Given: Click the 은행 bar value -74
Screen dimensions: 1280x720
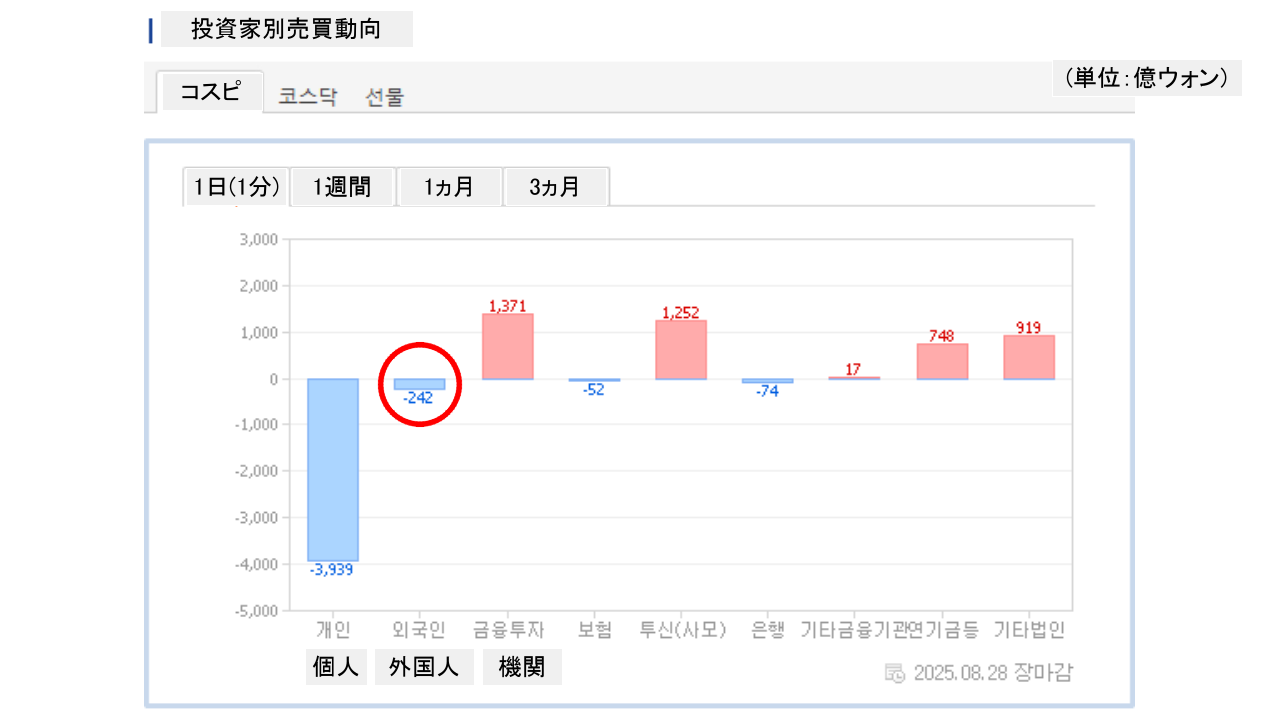Looking at the screenshot, I should [767, 391].
